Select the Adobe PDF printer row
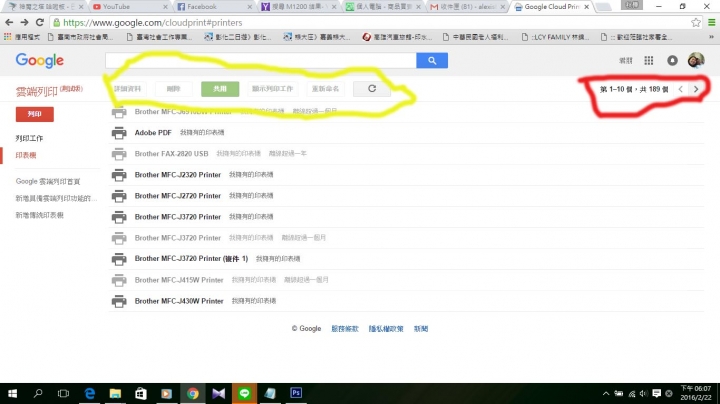This screenshot has width=720, height=404. pyautogui.click(x=406, y=133)
